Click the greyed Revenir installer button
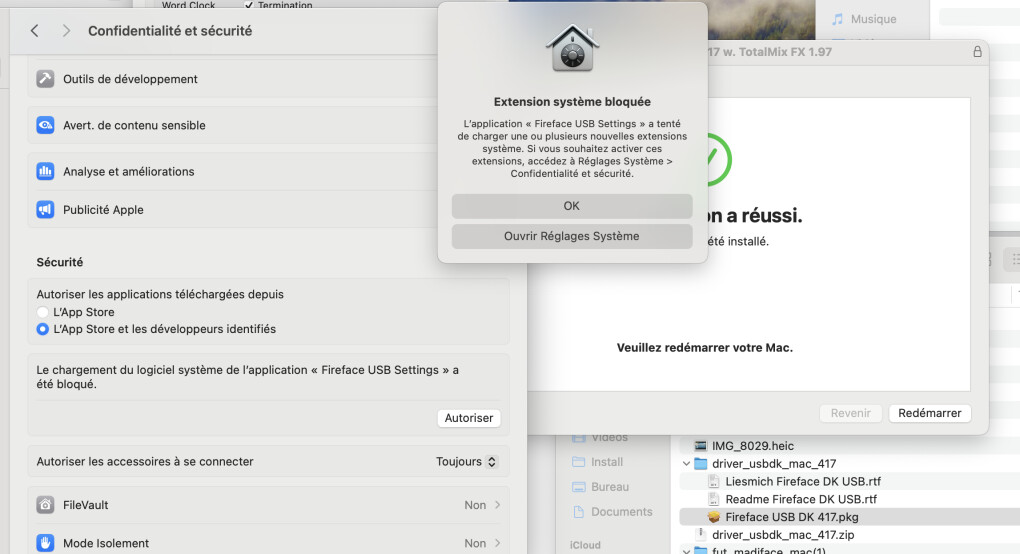The width and height of the screenshot is (1020, 554). pos(850,413)
